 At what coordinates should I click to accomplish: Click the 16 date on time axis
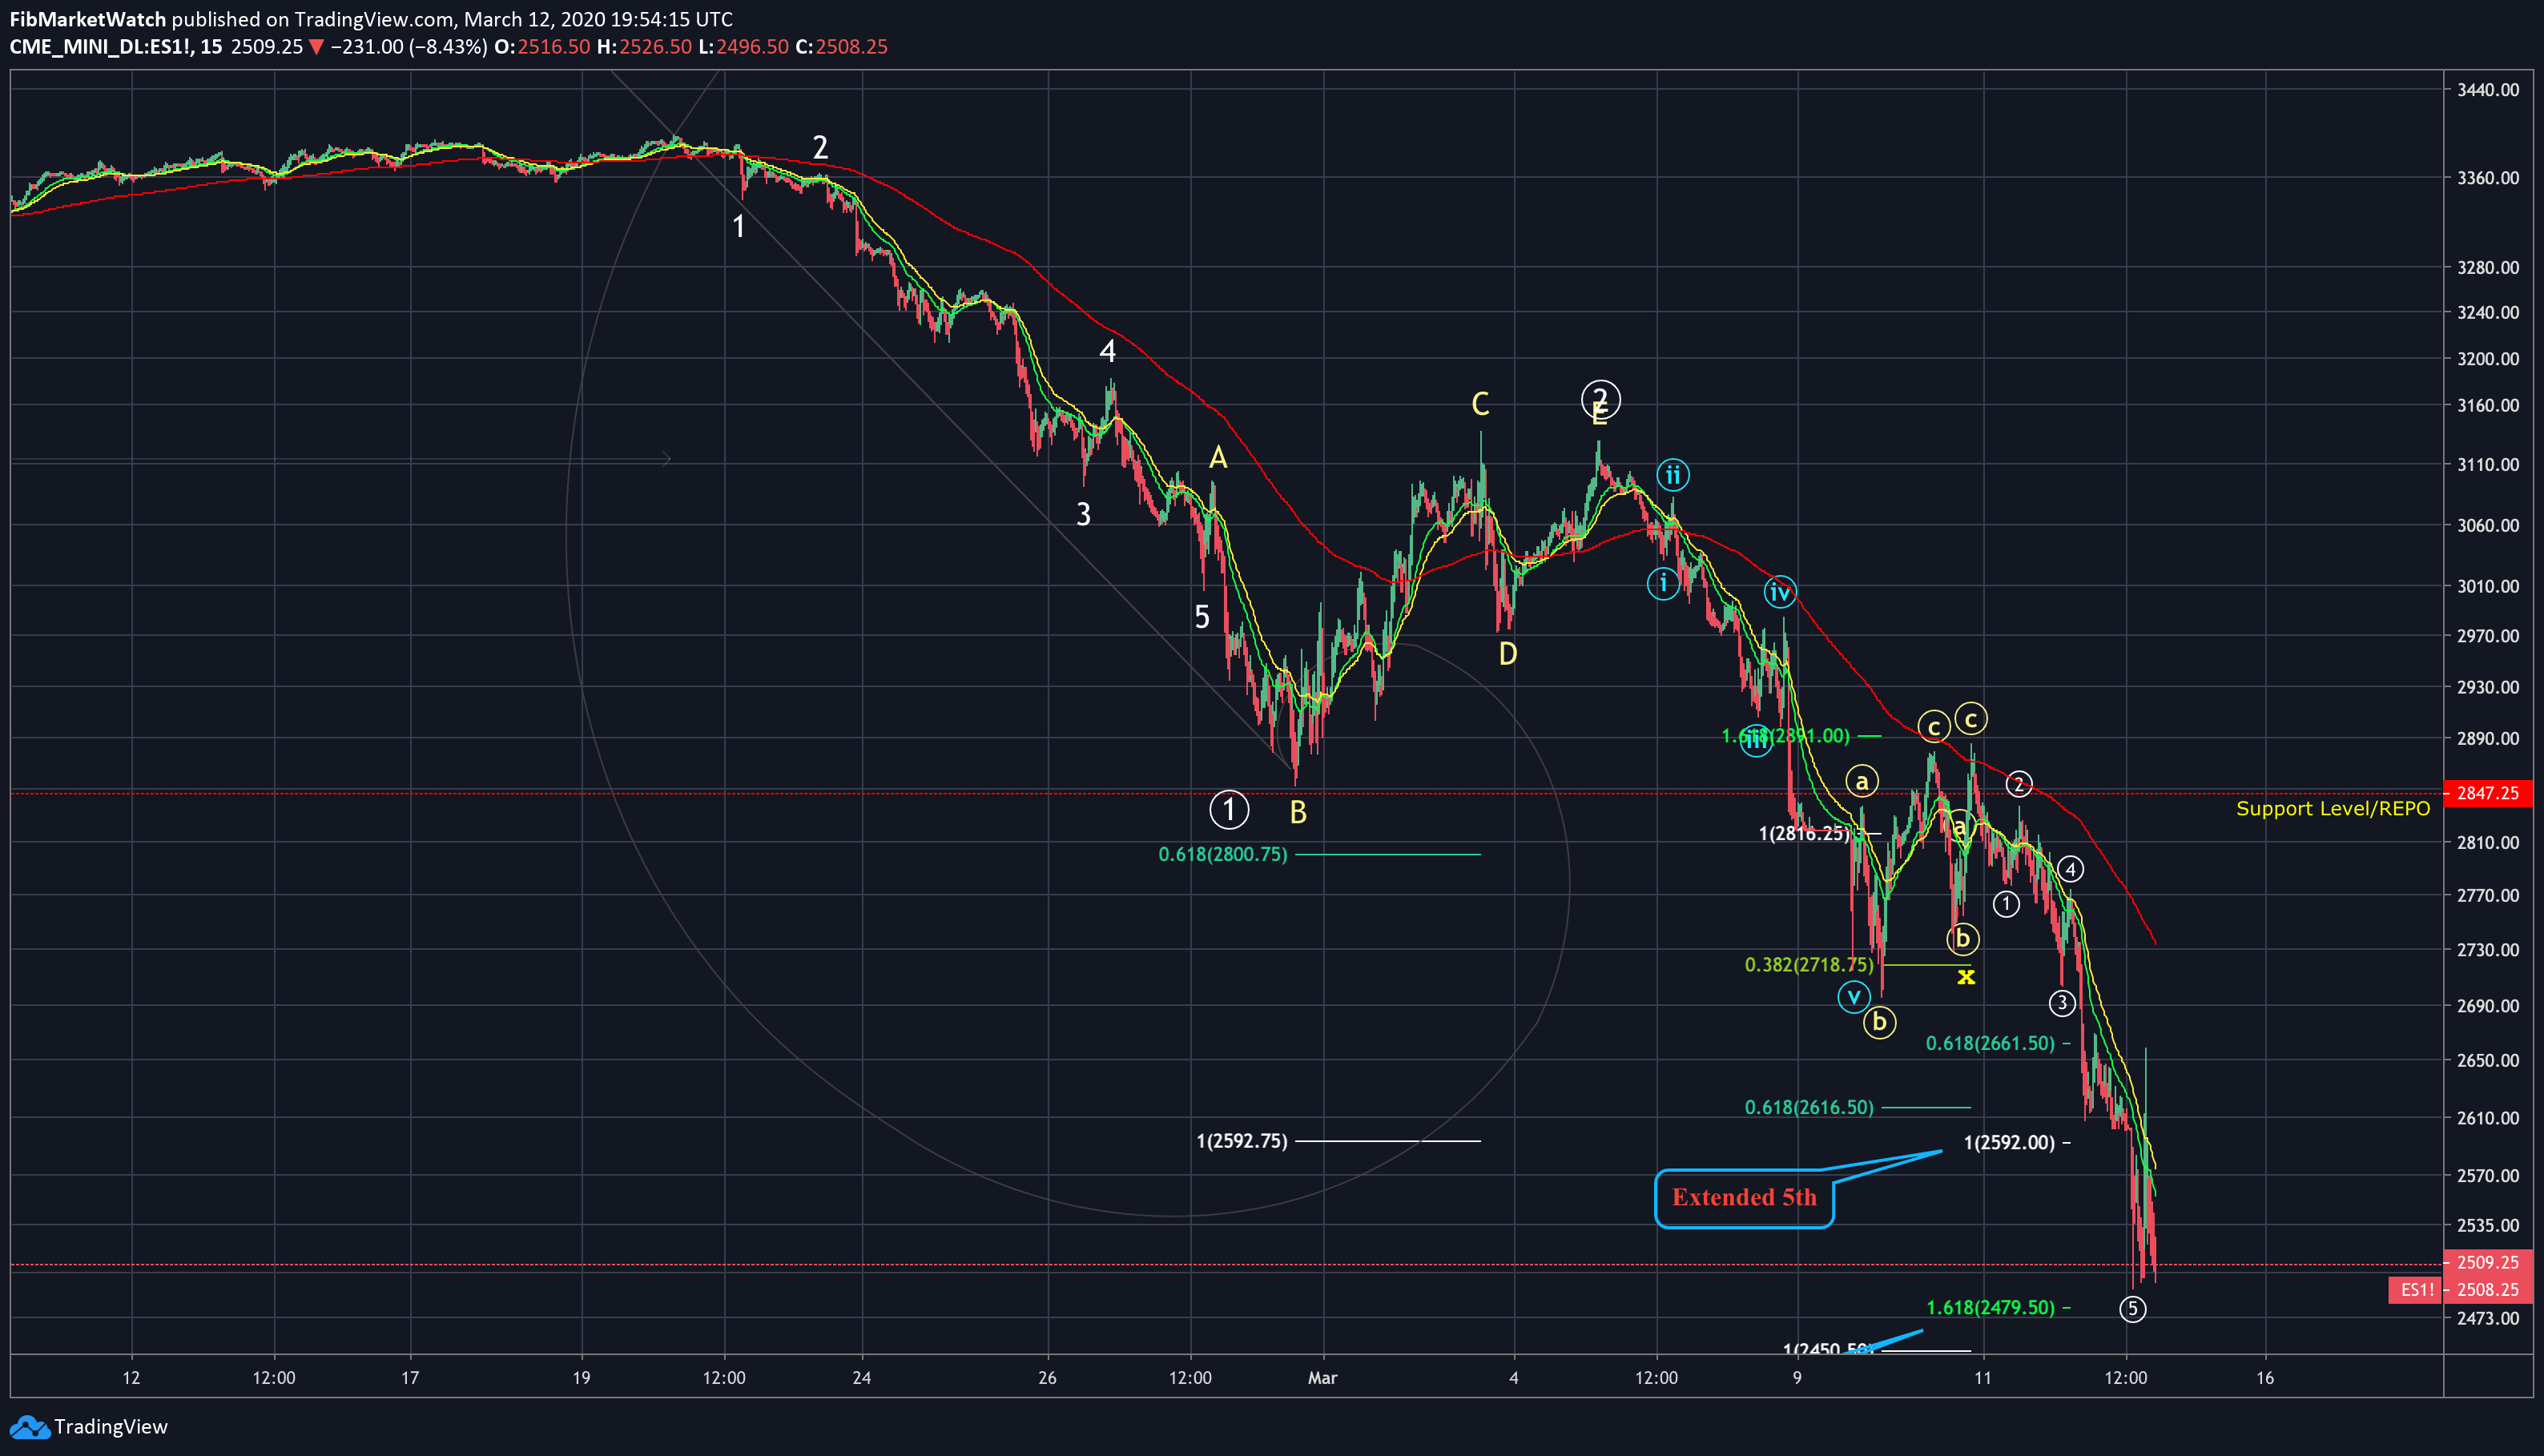(2265, 1378)
